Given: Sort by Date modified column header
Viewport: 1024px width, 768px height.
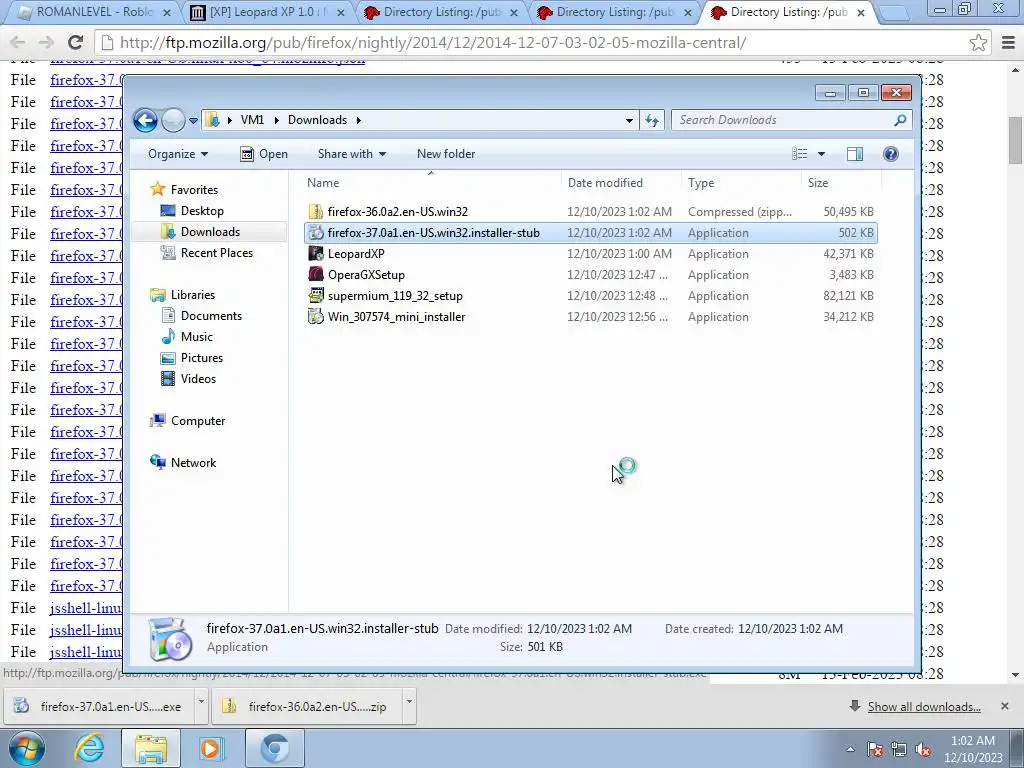Looking at the screenshot, I should pos(620,183).
